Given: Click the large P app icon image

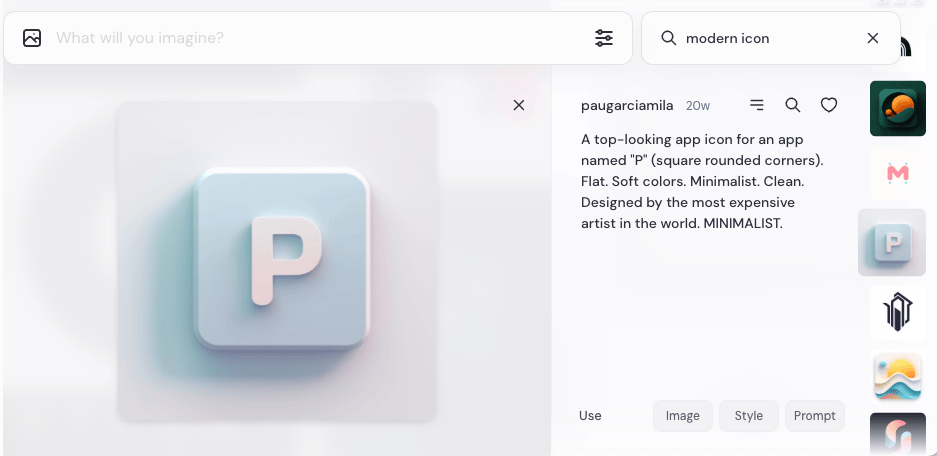Looking at the screenshot, I should [277, 260].
